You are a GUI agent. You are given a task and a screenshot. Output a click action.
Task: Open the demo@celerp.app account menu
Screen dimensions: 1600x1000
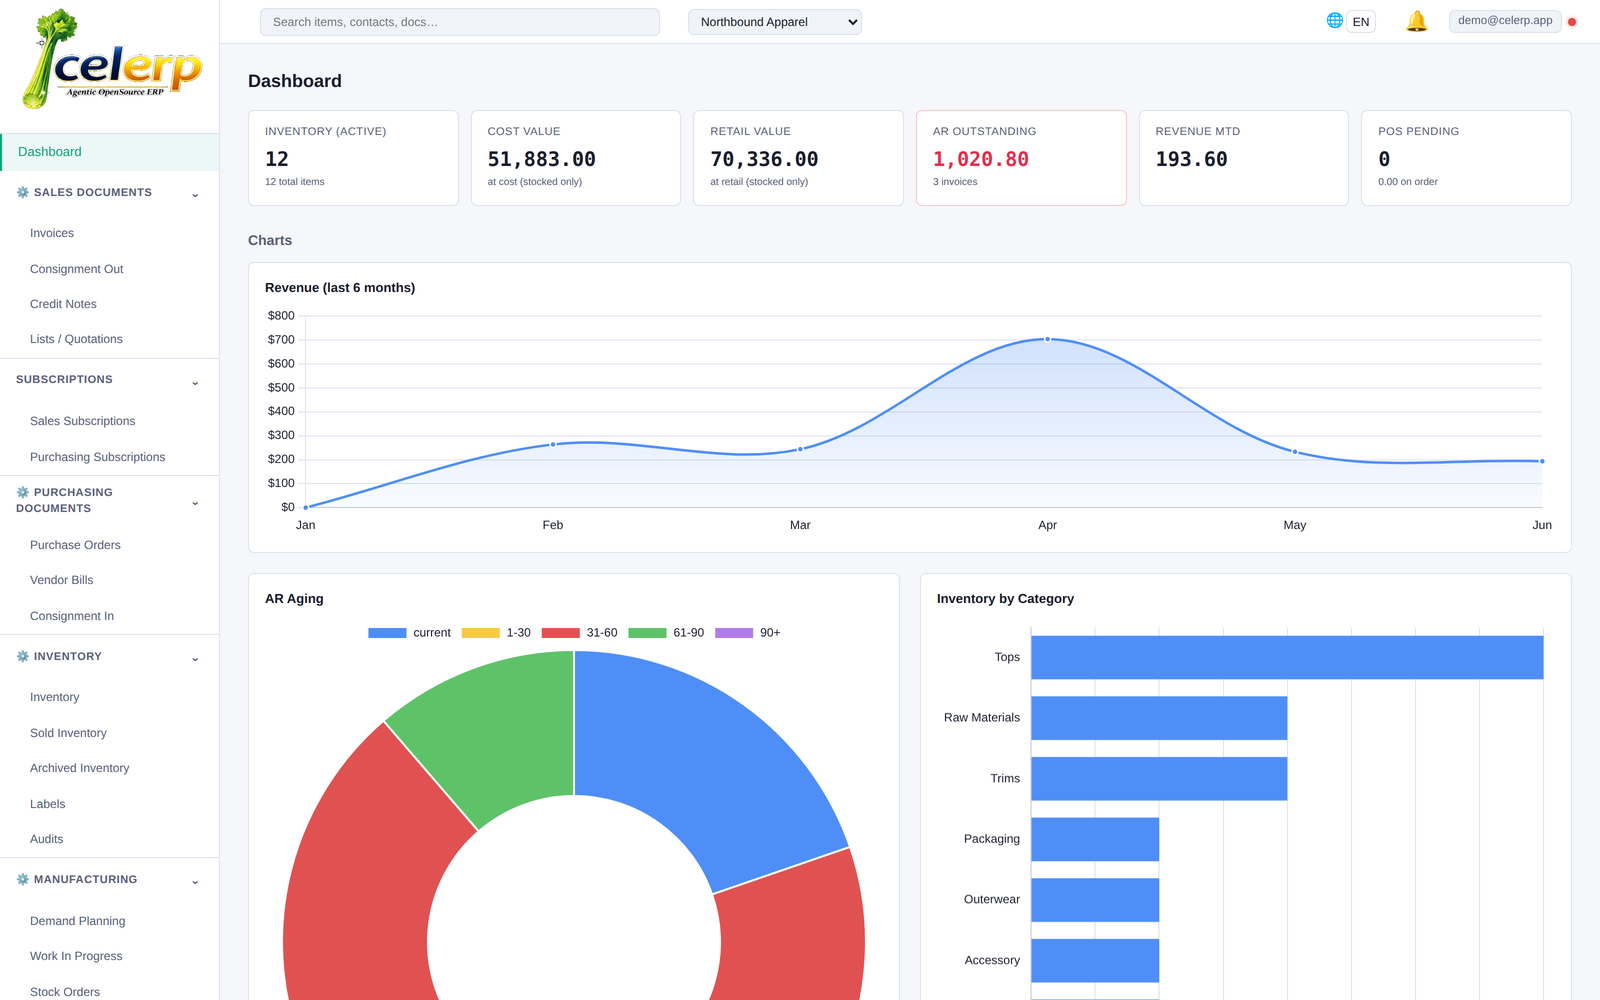click(1505, 20)
